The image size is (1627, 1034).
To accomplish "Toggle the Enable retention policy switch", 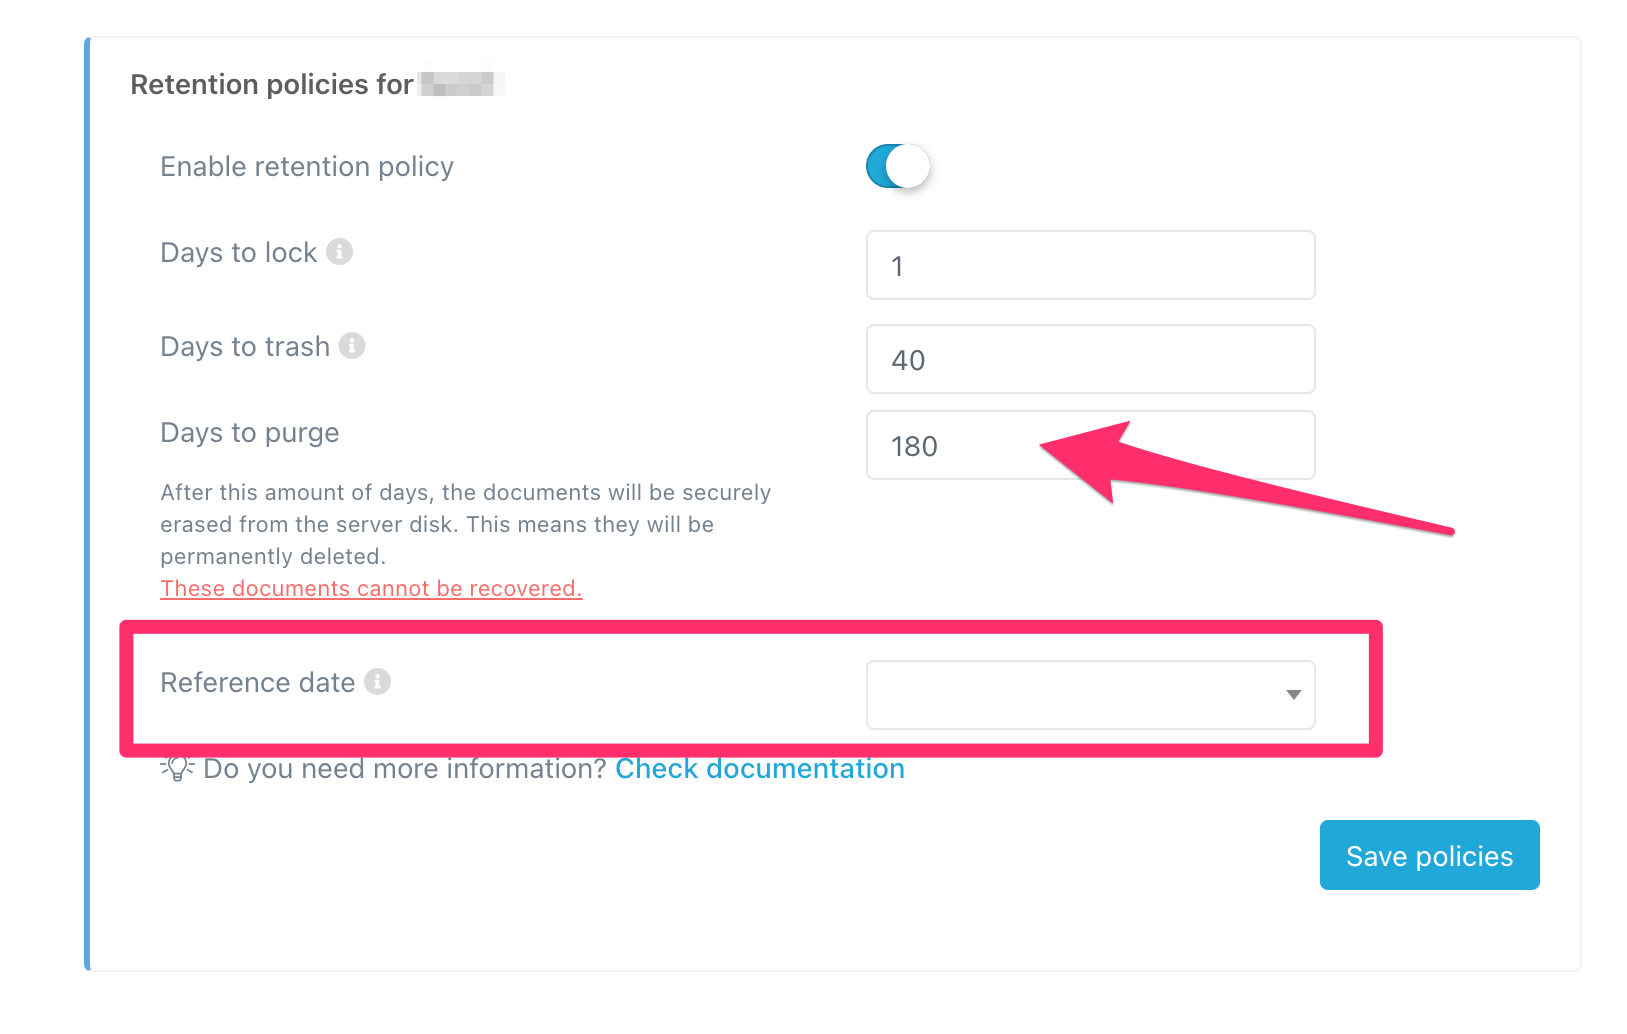I will 897,166.
